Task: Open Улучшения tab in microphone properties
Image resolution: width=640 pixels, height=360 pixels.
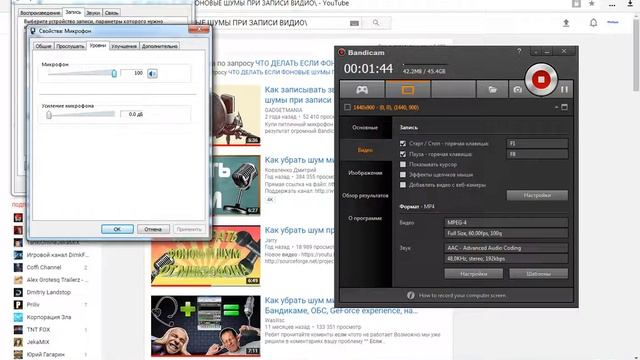Action: (x=124, y=46)
